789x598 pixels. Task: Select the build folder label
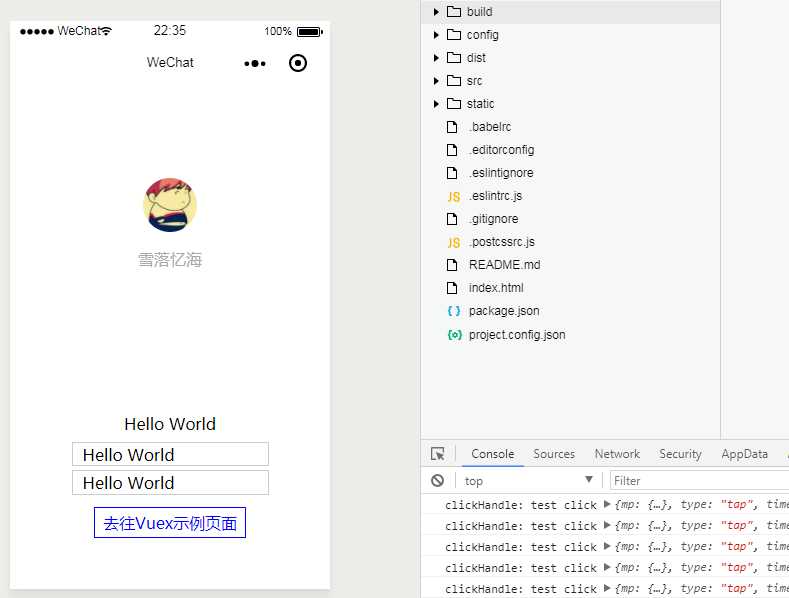(480, 12)
